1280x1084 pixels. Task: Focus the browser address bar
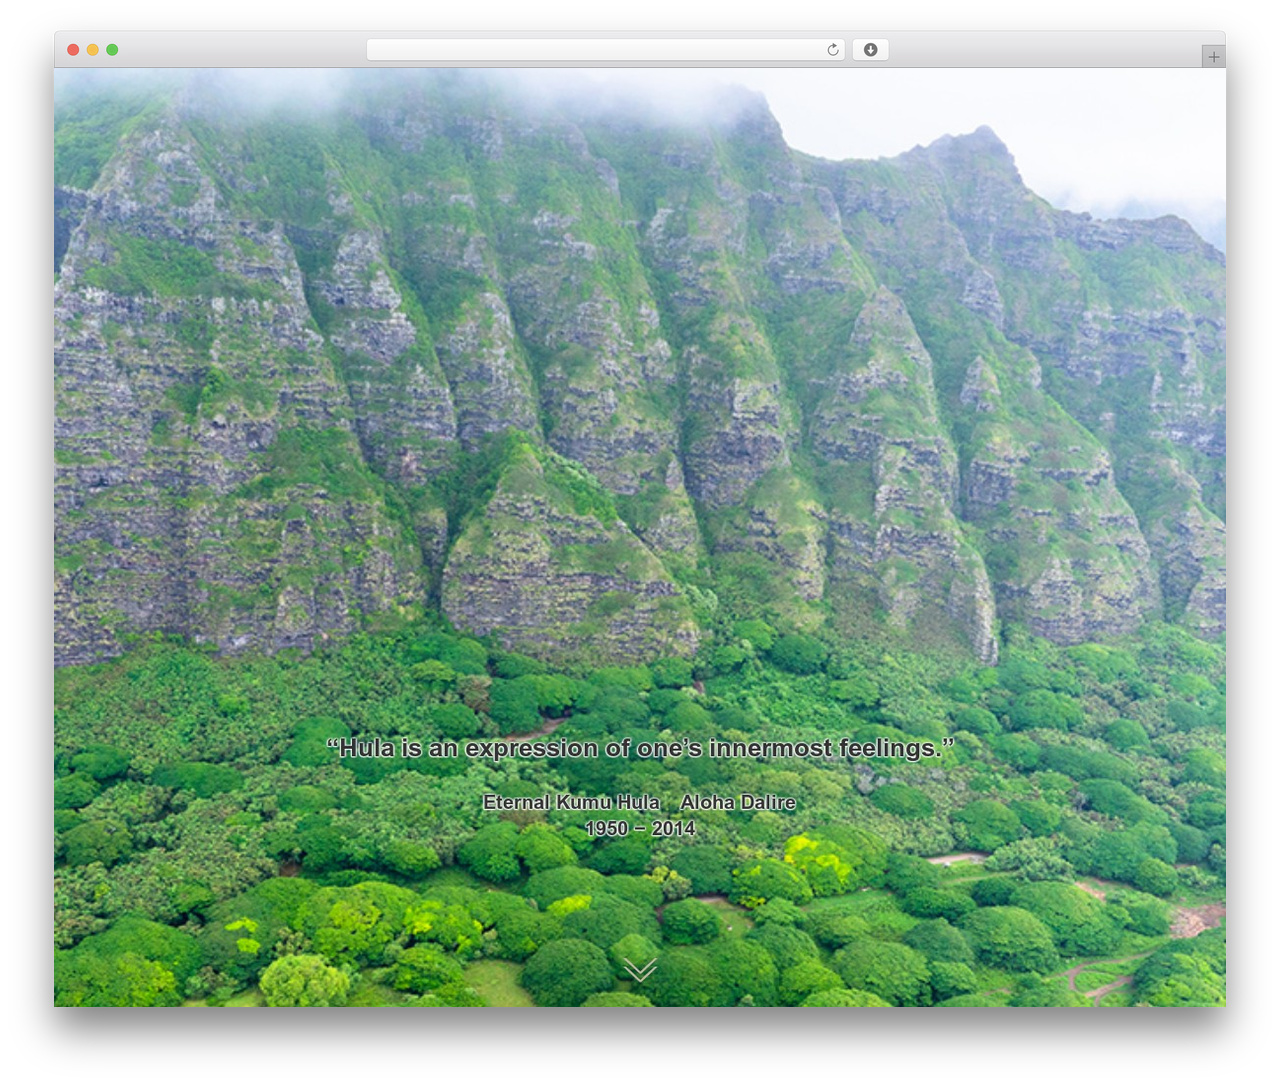click(x=605, y=50)
